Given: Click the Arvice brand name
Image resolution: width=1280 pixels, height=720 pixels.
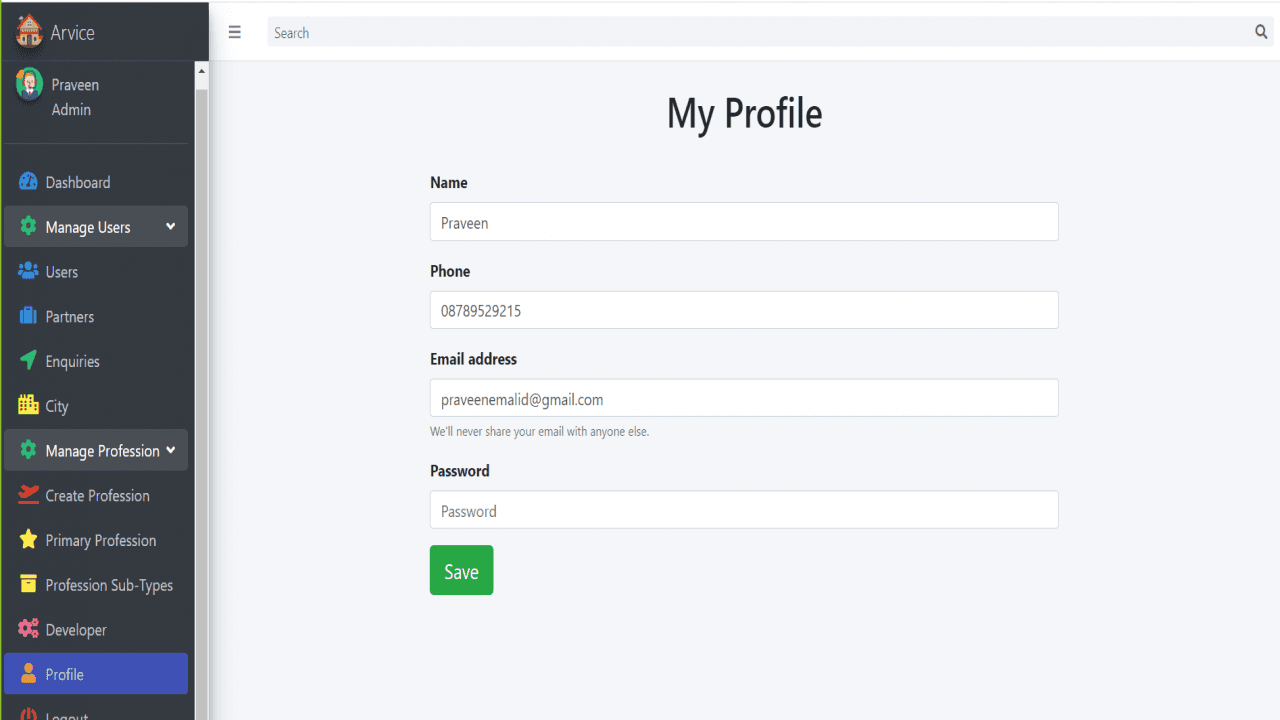Looking at the screenshot, I should coord(73,33).
